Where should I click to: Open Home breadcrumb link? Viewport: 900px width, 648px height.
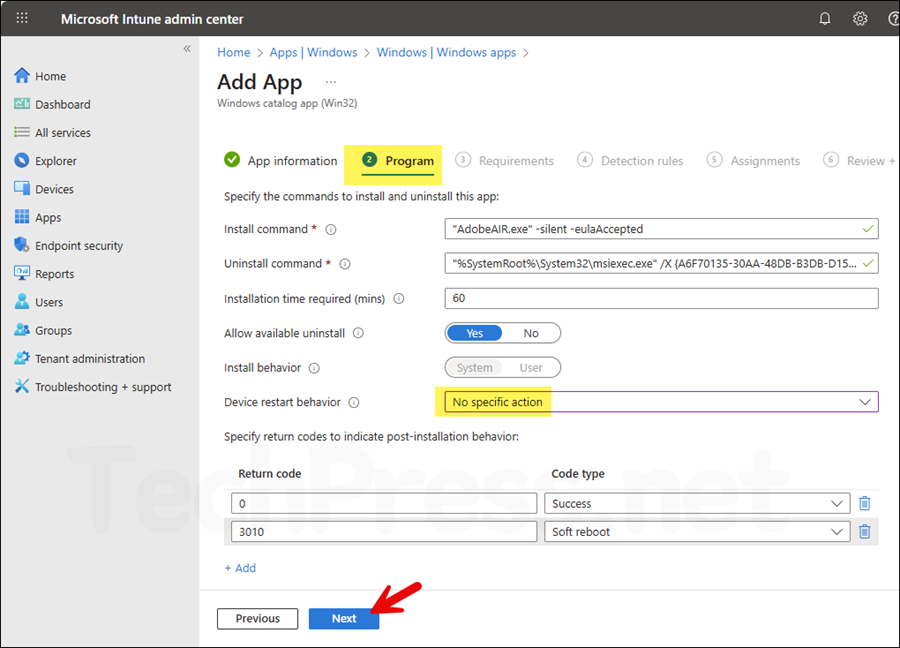pyautogui.click(x=234, y=52)
